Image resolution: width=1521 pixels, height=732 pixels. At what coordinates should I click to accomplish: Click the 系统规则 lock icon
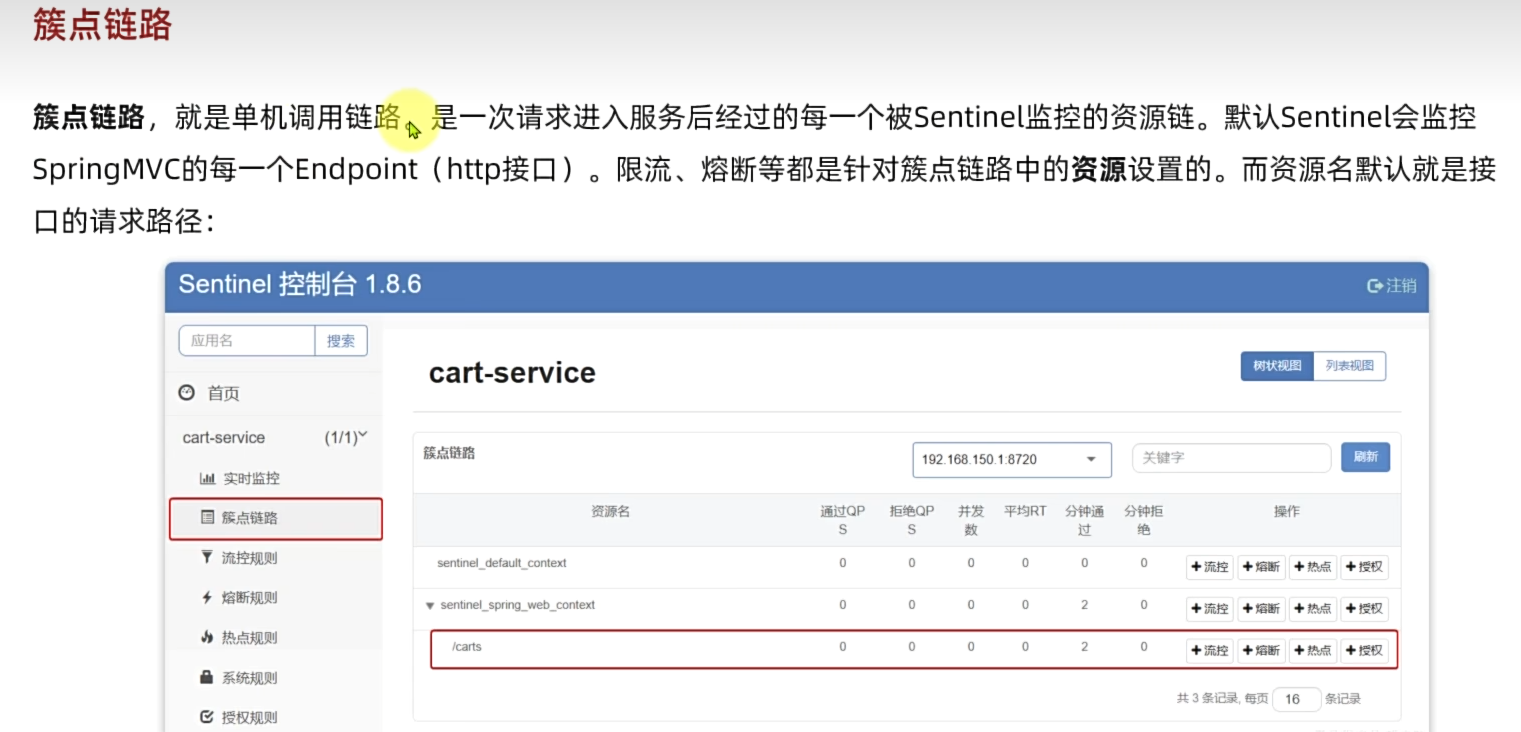coord(207,677)
